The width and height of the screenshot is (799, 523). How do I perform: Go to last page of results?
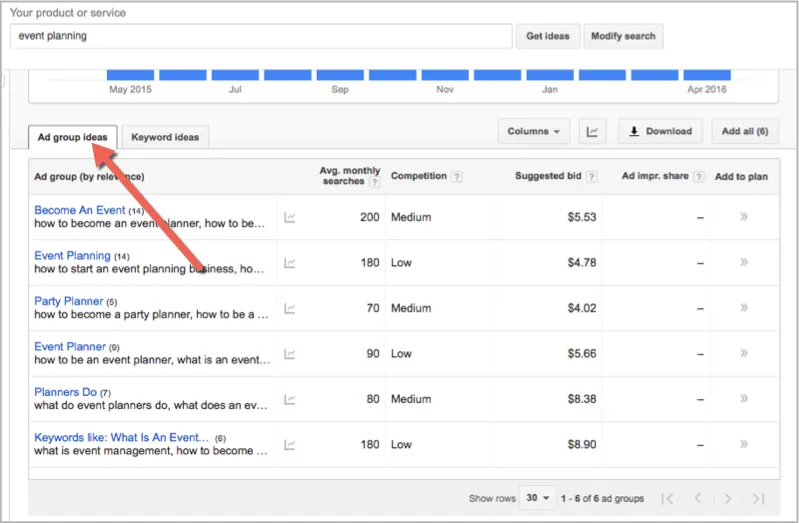758,498
